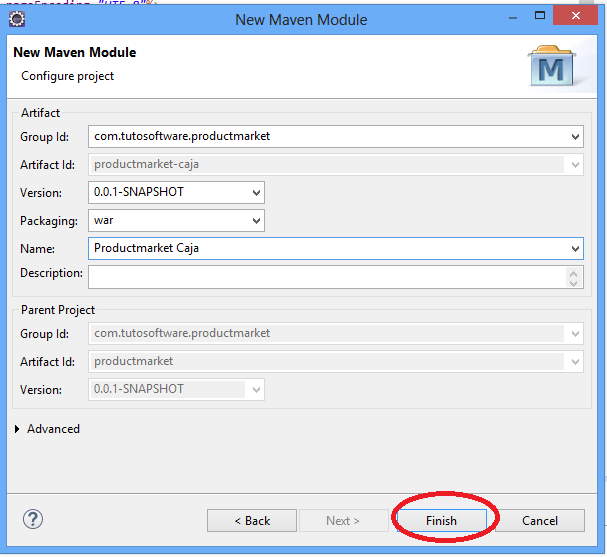The image size is (607, 557).
Task: Go back with the Back button
Action: (252, 520)
